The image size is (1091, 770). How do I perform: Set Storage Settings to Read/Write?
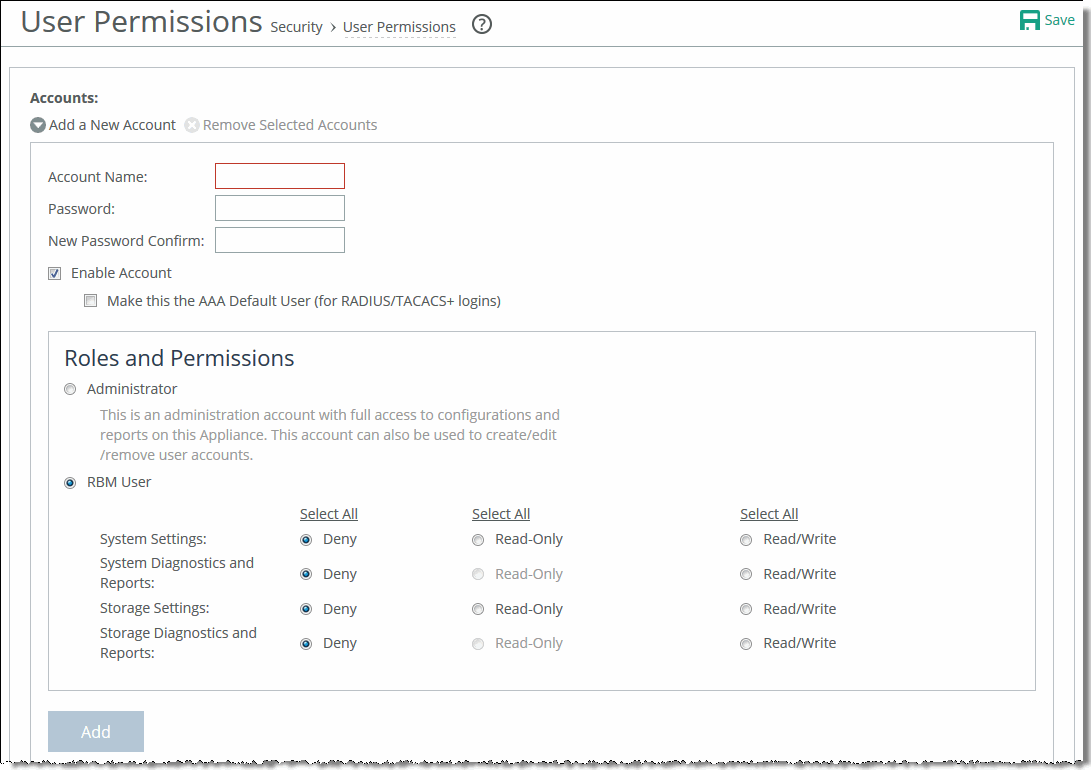[745, 608]
